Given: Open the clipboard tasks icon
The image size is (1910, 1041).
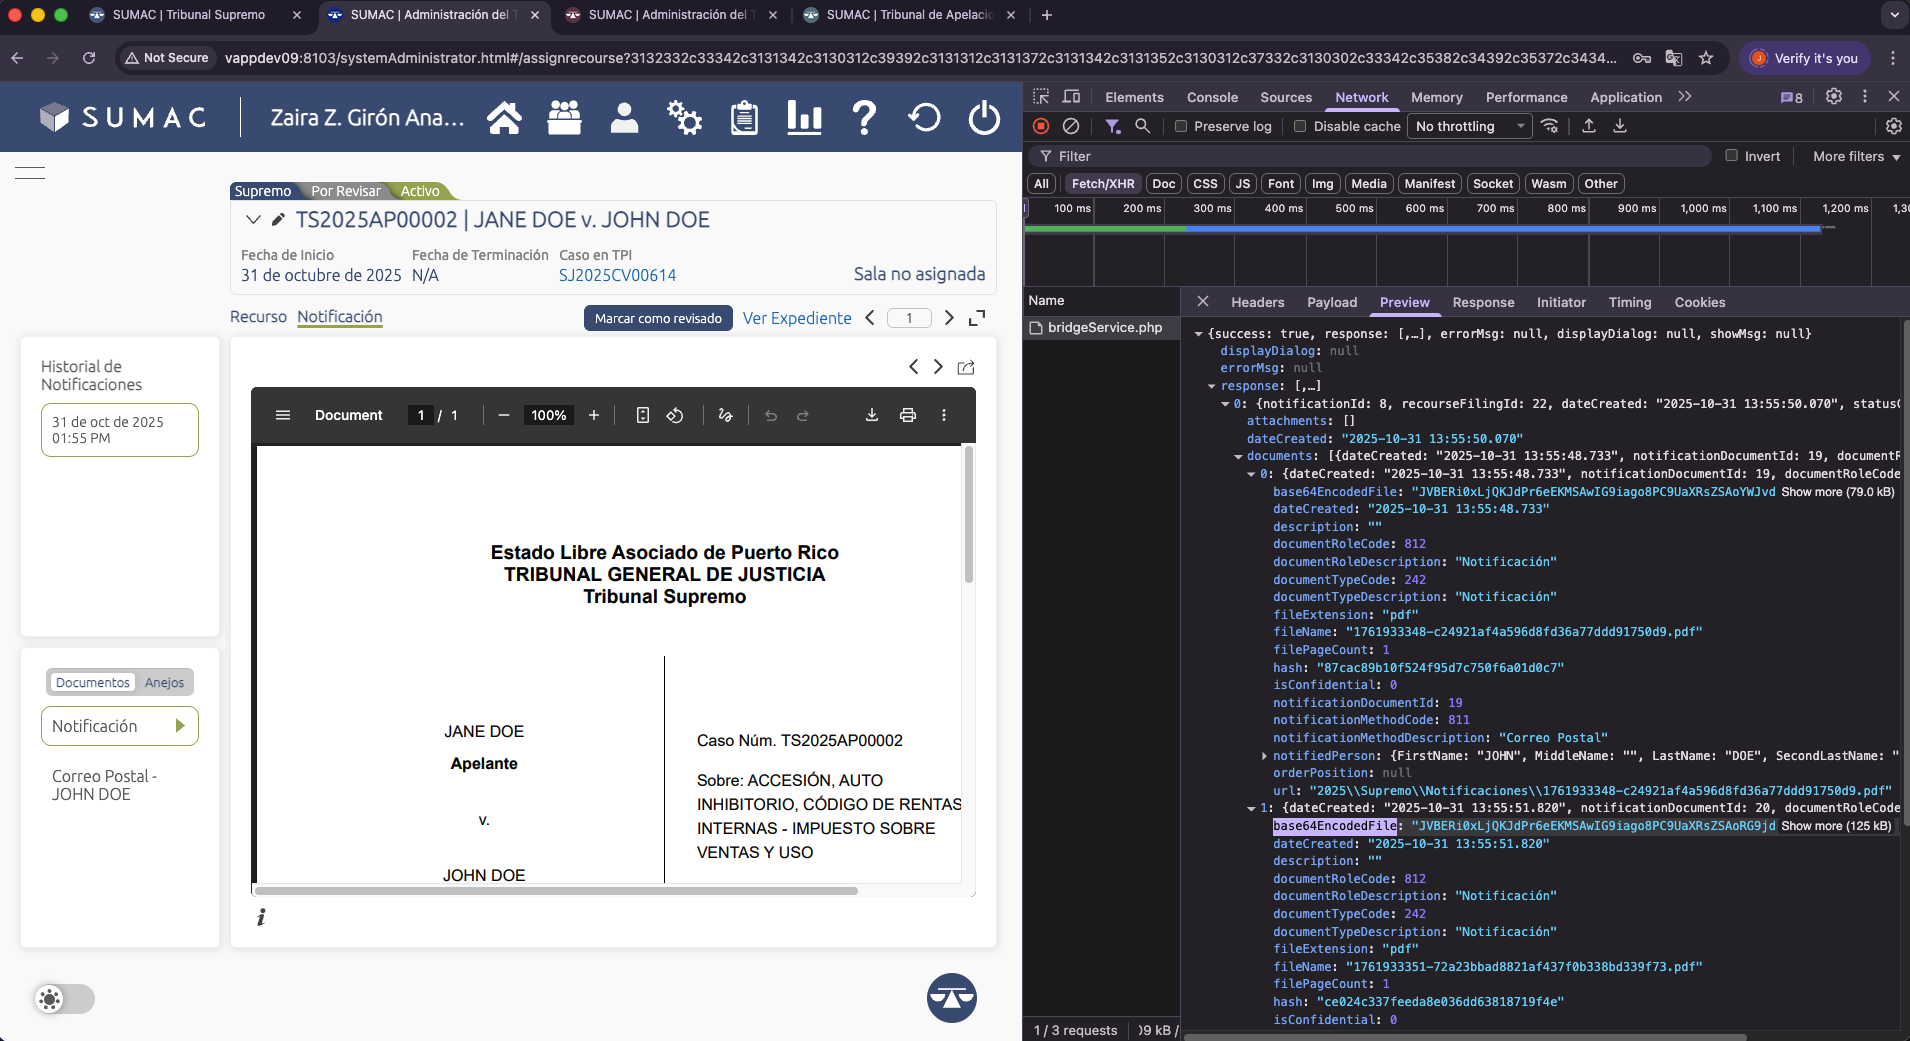Looking at the screenshot, I should pos(744,118).
